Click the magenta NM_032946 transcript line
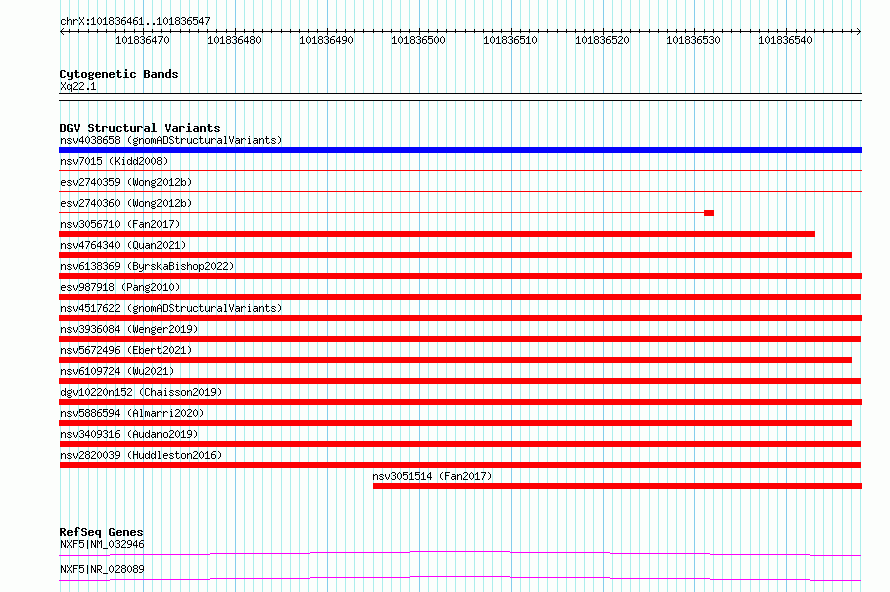Screen dimensions: 890x592 (460, 552)
